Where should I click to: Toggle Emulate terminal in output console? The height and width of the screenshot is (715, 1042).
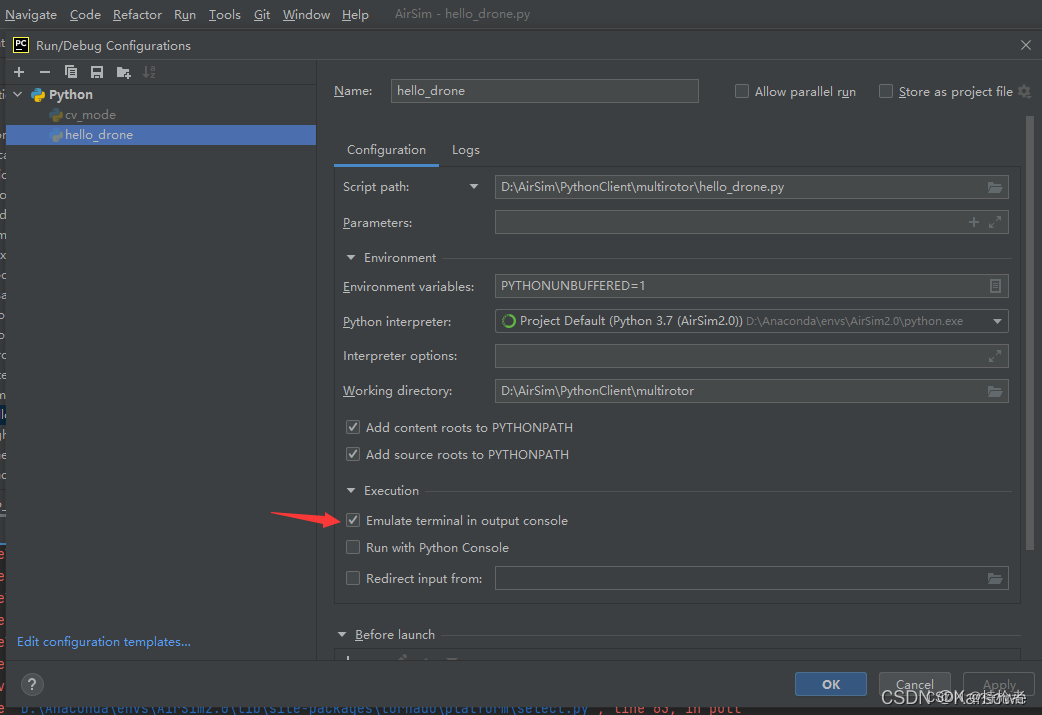pyautogui.click(x=353, y=520)
